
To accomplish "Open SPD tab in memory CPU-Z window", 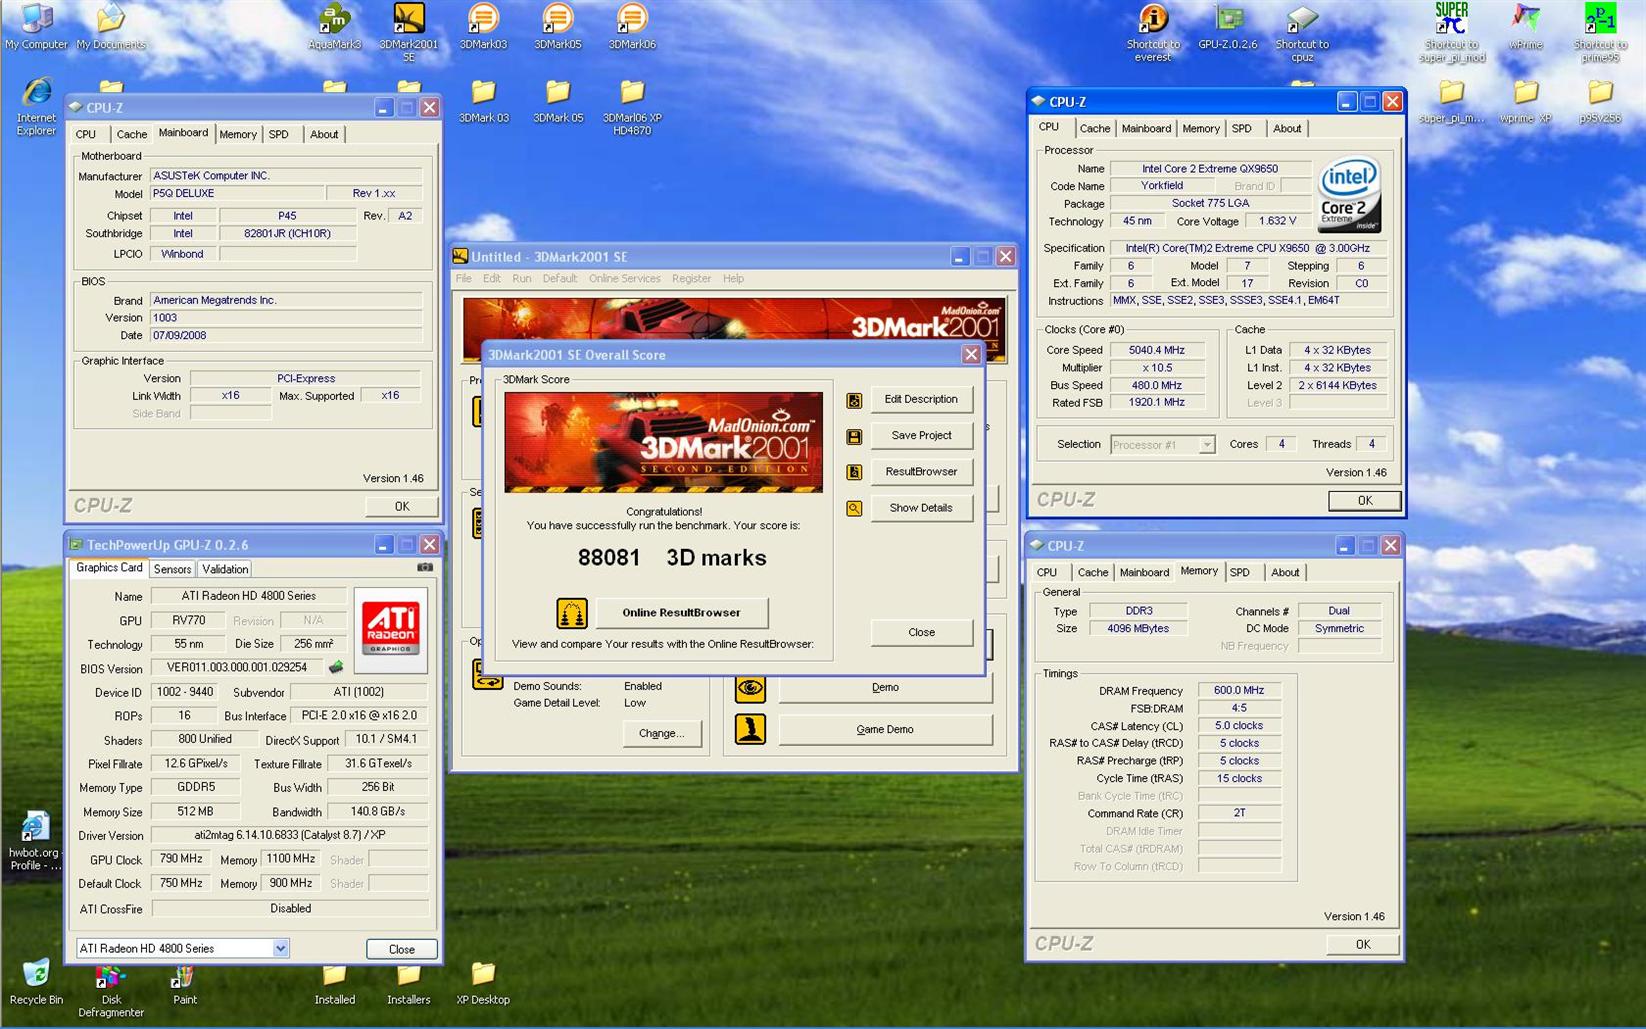I will (x=1240, y=572).
